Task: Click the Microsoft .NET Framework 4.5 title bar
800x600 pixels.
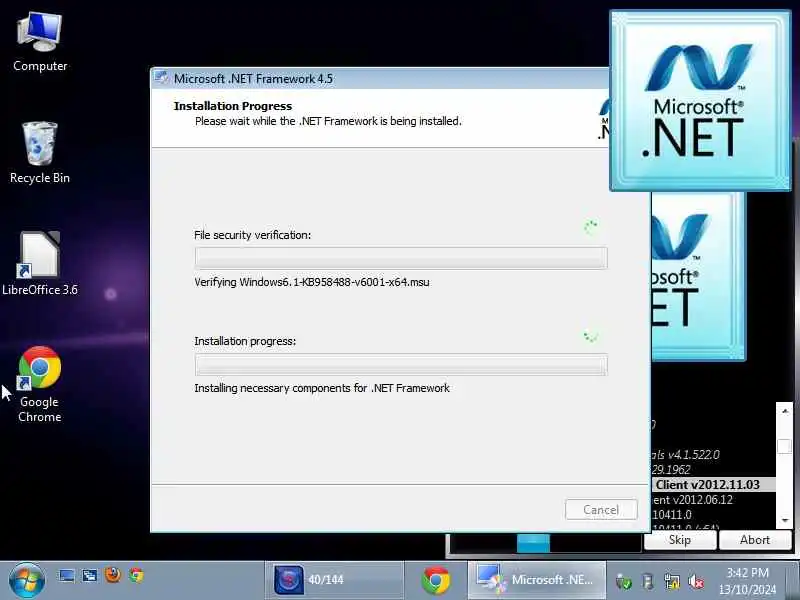Action: 380,79
